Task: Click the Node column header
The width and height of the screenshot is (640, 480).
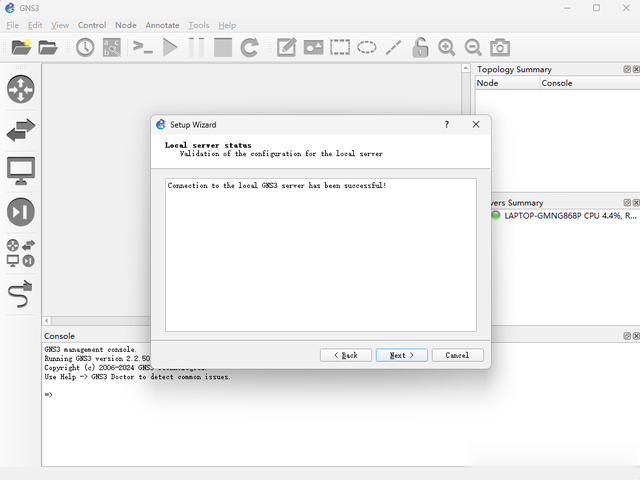Action: [x=507, y=83]
